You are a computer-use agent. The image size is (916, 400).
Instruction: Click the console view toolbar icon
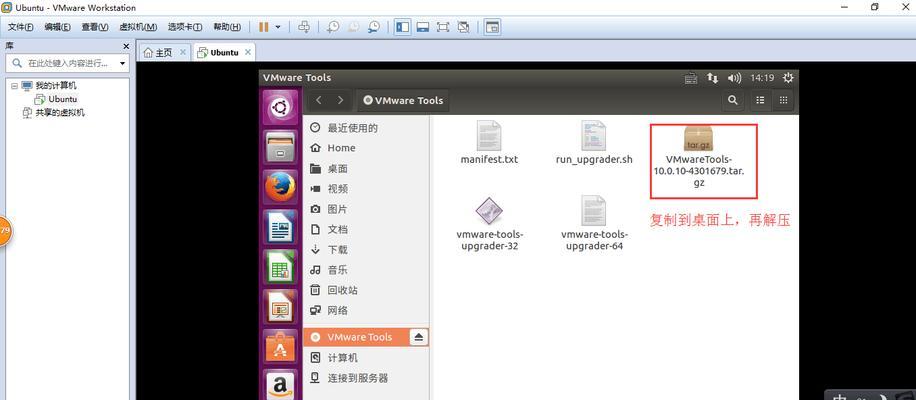click(x=492, y=27)
